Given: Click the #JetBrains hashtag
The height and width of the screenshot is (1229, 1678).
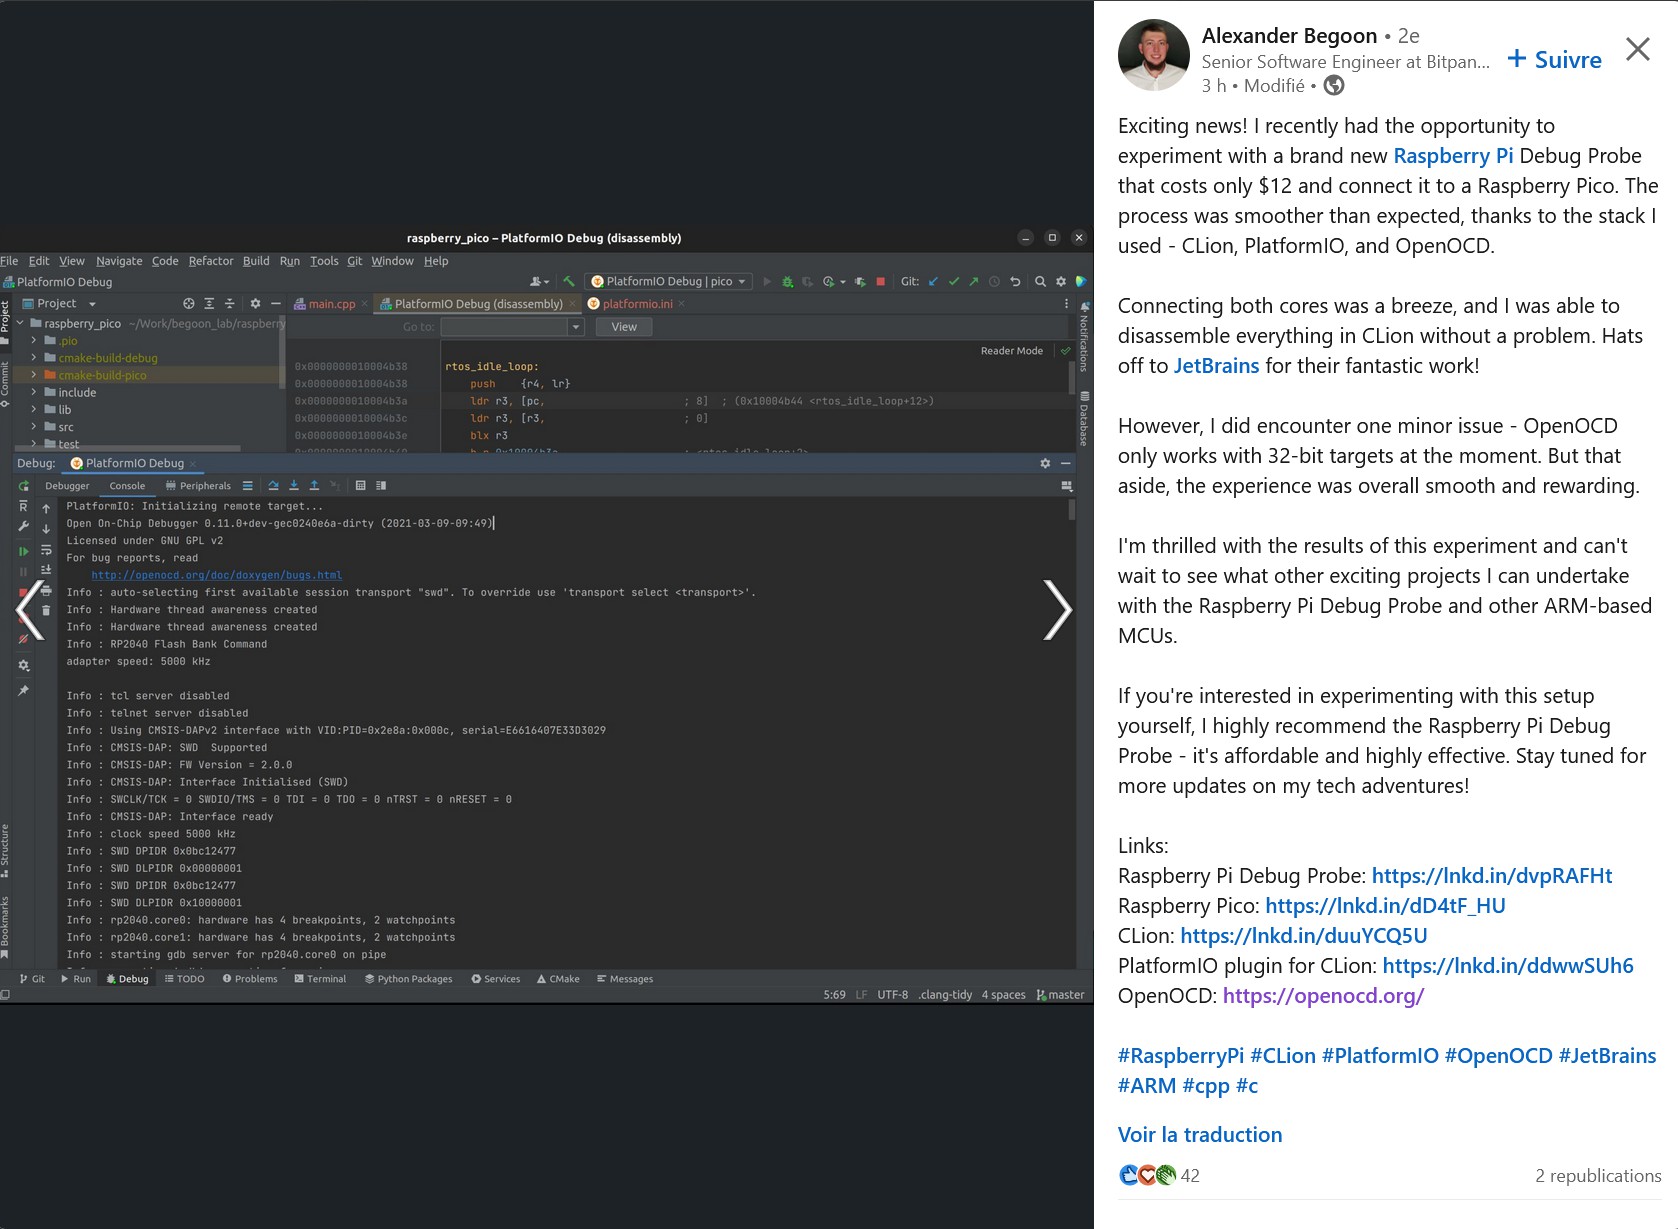Looking at the screenshot, I should (1607, 1056).
